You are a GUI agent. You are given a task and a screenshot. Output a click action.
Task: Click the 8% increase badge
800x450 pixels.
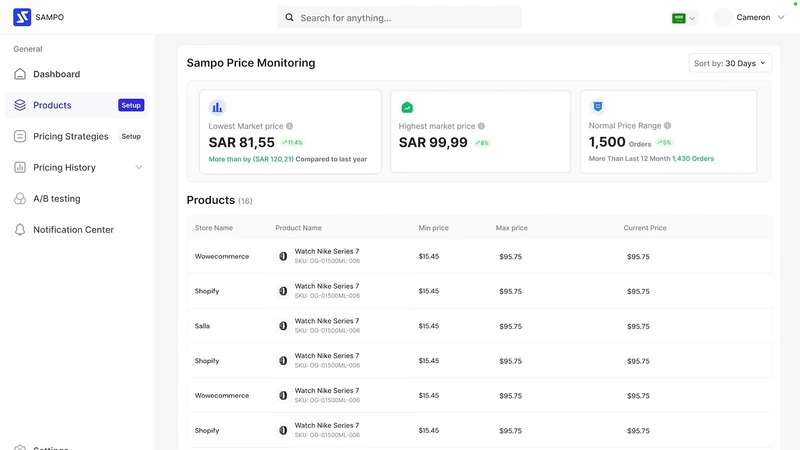482,143
